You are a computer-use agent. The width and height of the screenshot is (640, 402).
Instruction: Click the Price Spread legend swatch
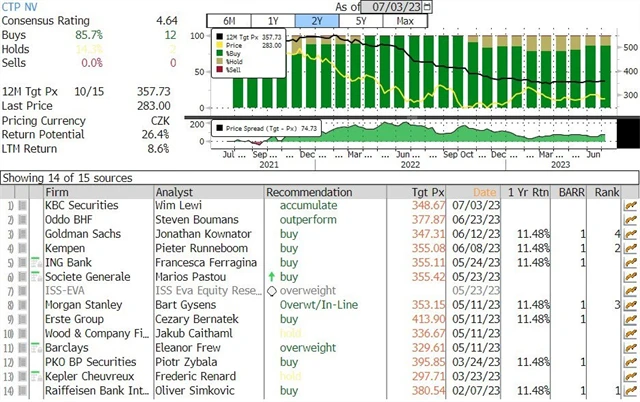[x=219, y=128]
